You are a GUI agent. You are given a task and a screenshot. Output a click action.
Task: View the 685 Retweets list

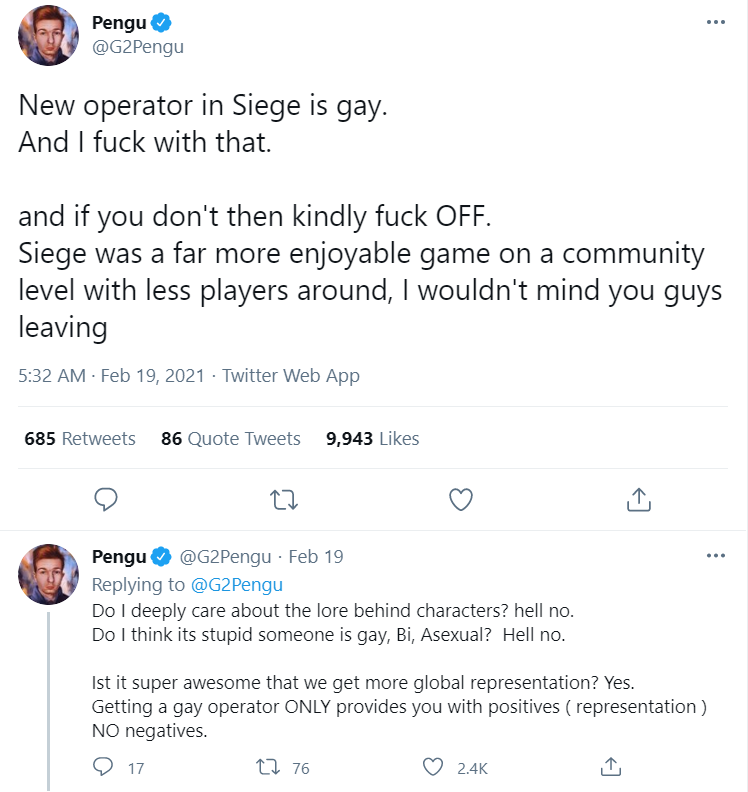[80, 438]
